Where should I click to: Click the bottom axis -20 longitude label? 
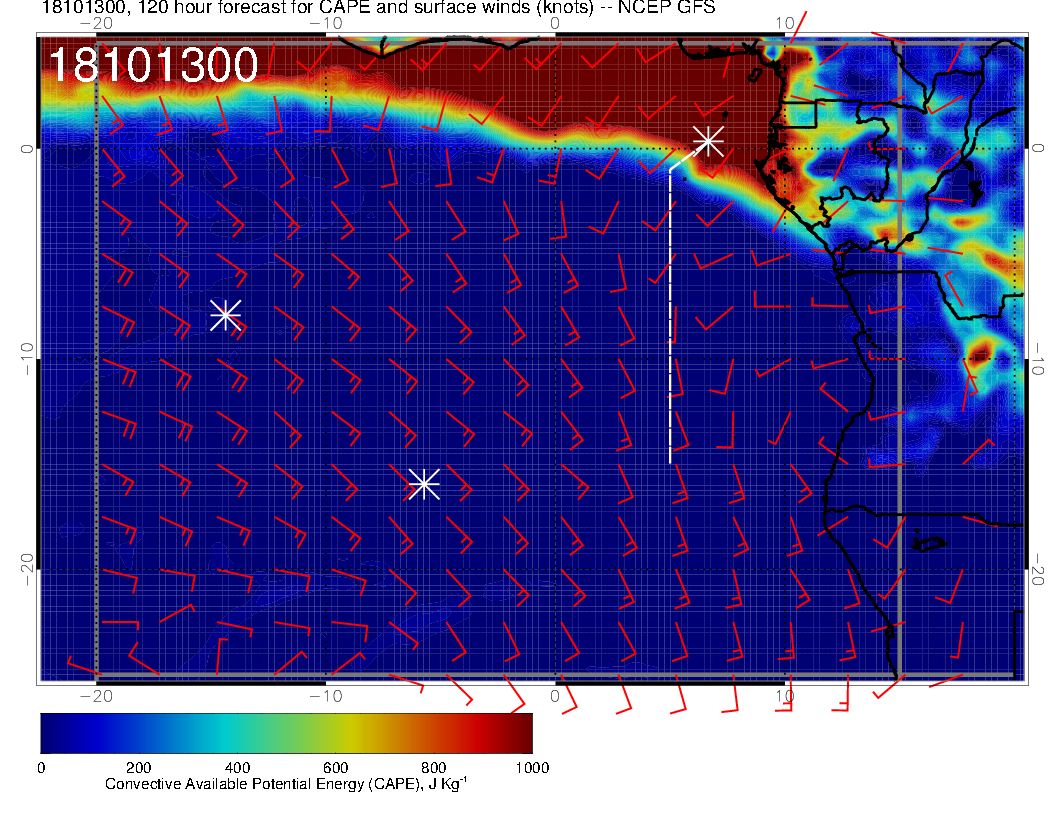pos(95,695)
